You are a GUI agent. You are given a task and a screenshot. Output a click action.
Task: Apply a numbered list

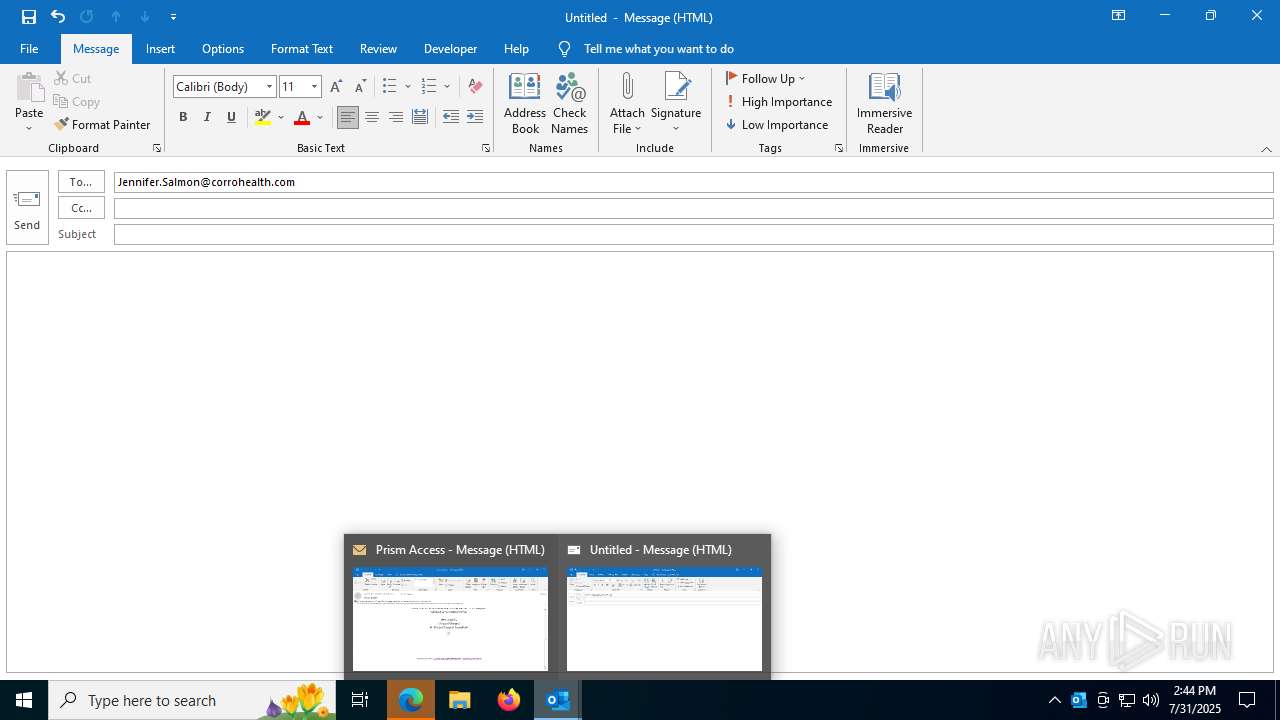click(x=429, y=86)
